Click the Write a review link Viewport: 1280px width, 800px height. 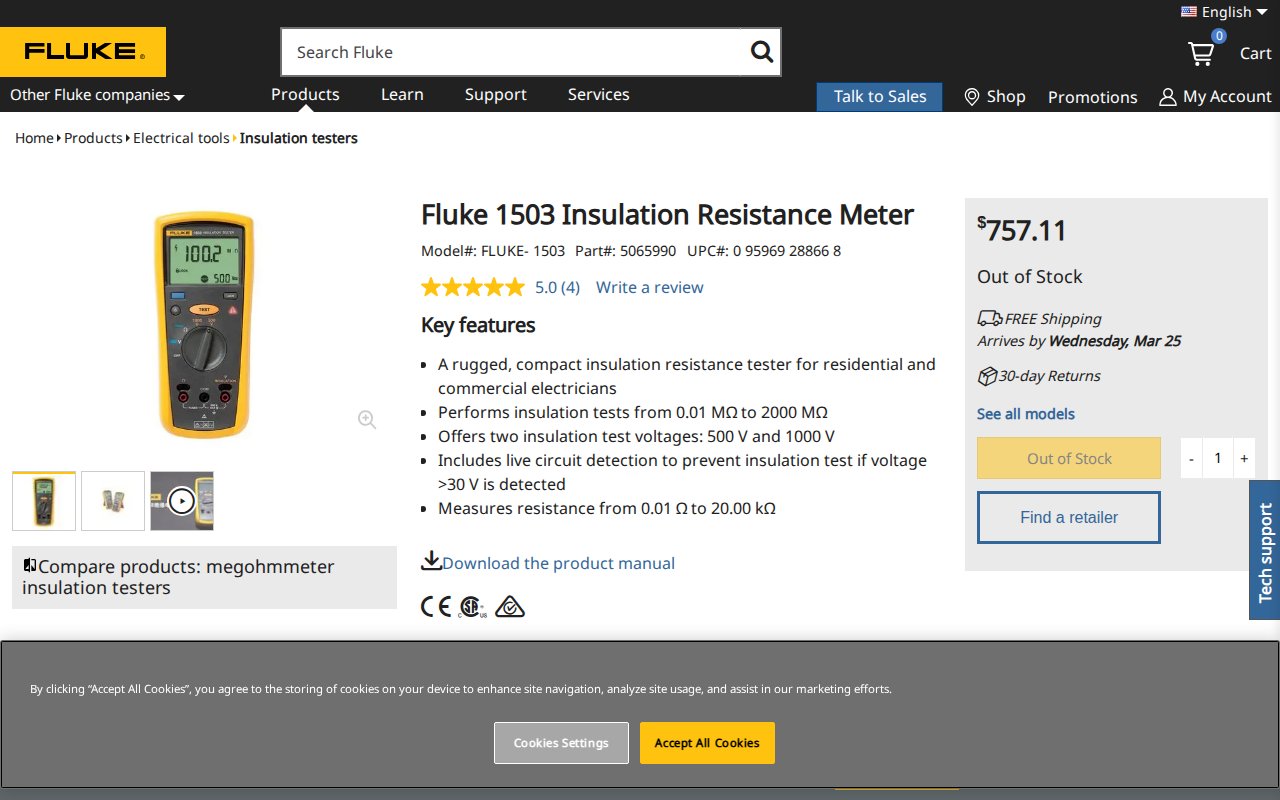click(650, 287)
